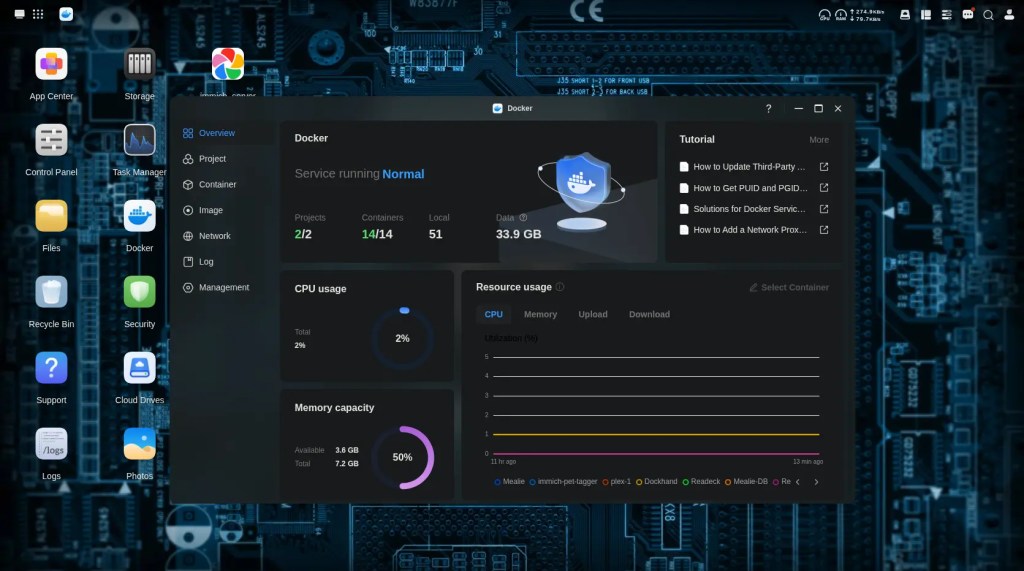The width and height of the screenshot is (1024, 571).
Task: Open the Security app
Action: point(139,292)
